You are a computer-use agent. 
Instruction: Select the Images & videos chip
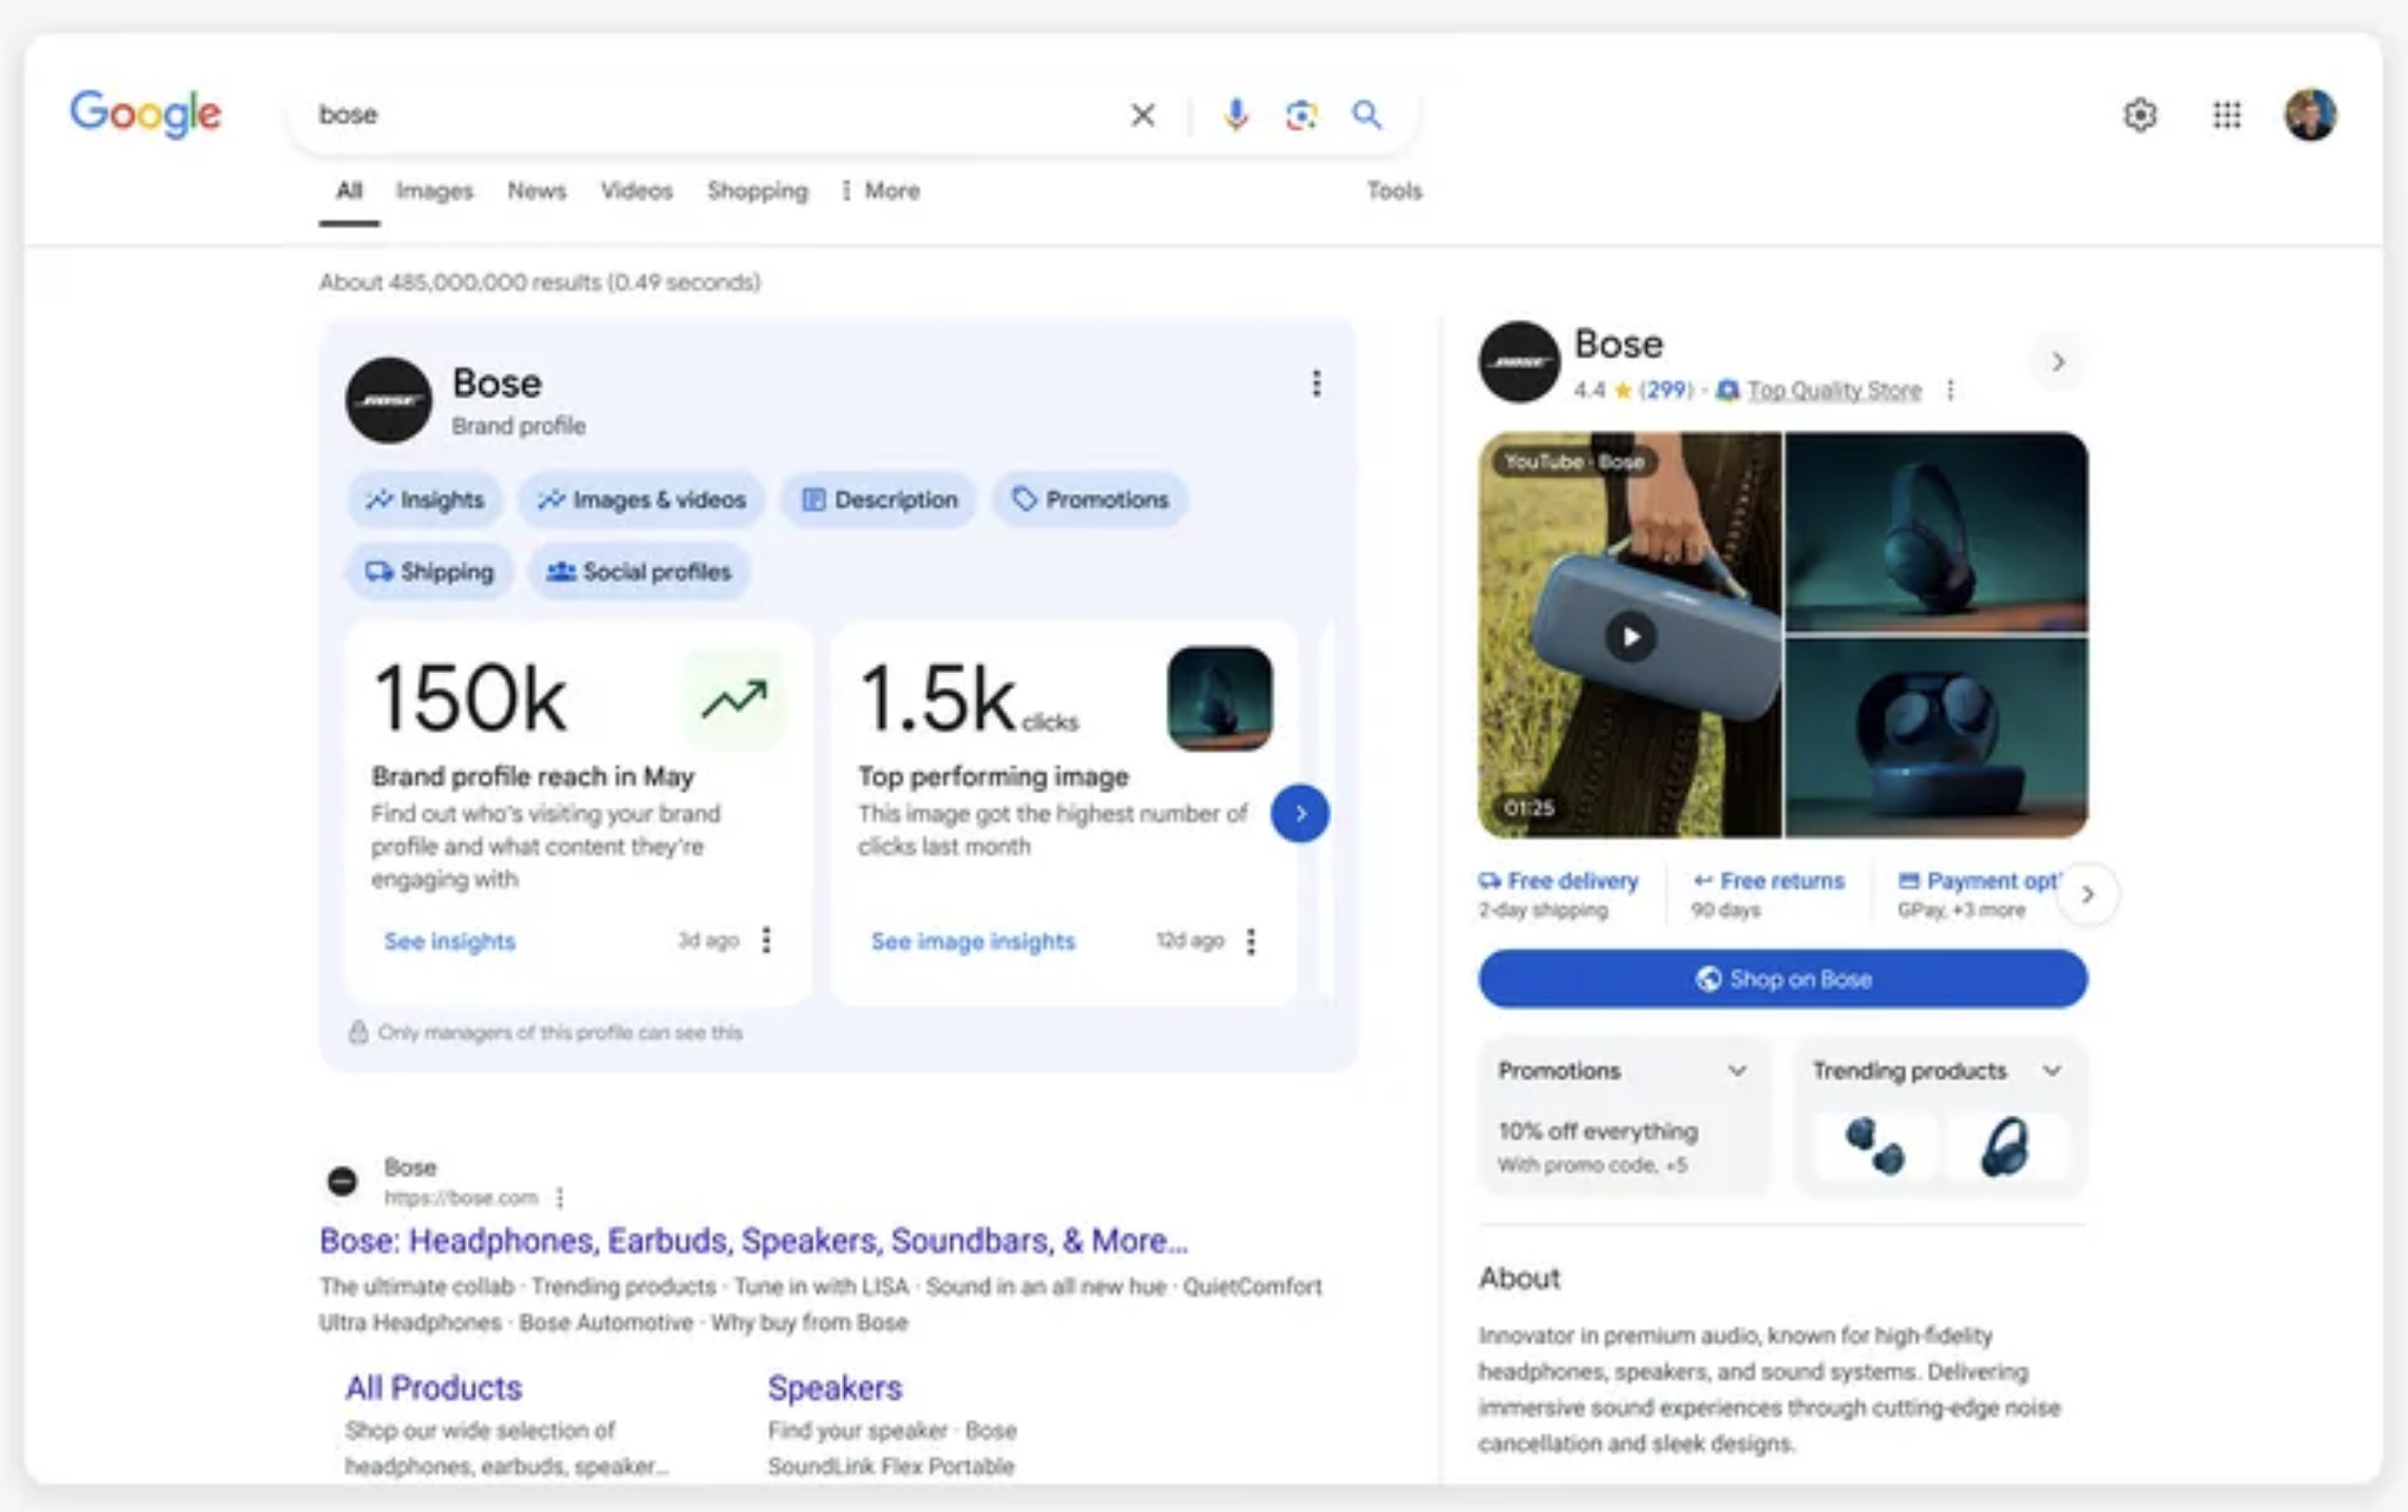[x=641, y=499]
